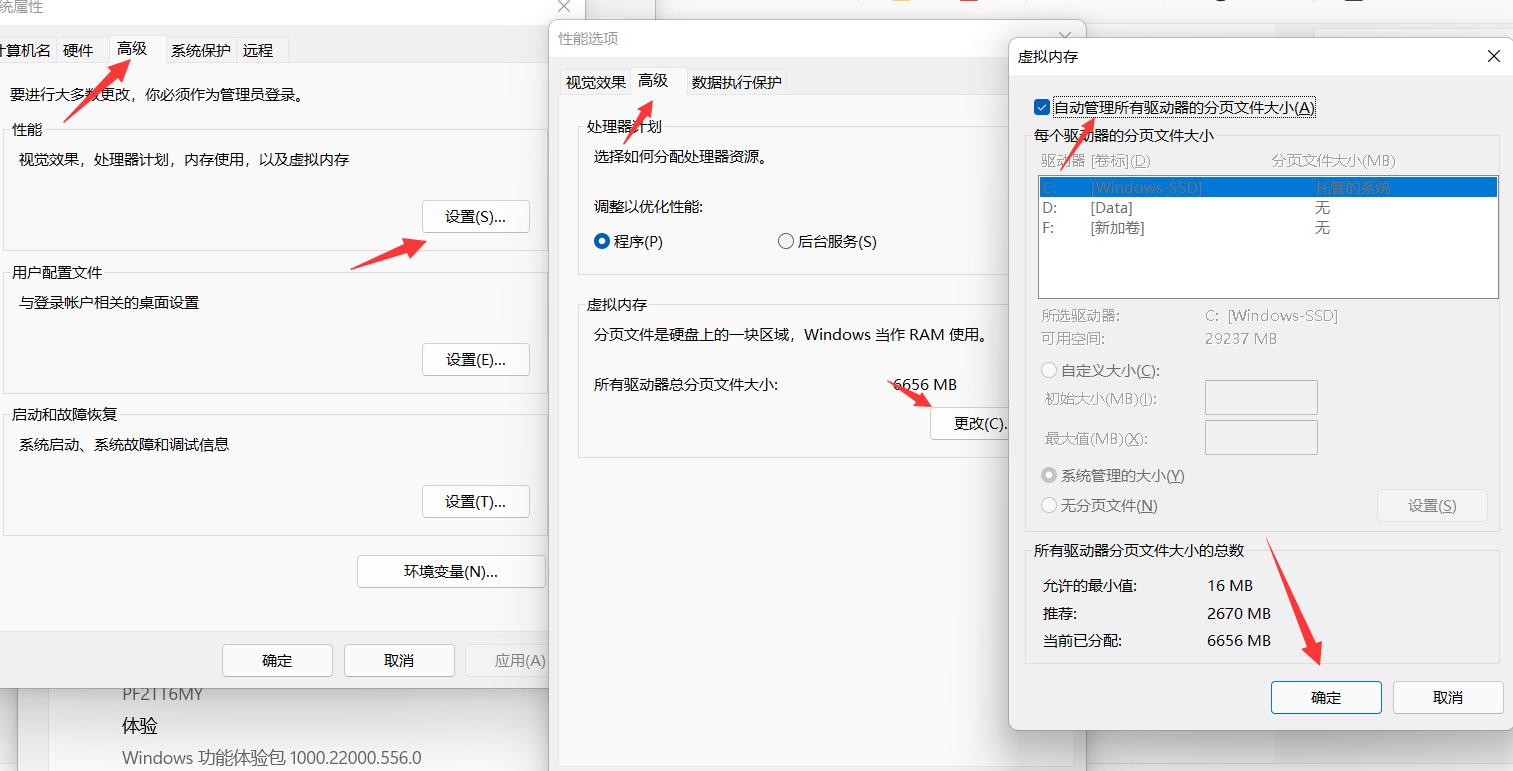This screenshot has height=771, width=1513.
Task: Click the 当前已分配 6656 MB value
Action: coord(1239,640)
